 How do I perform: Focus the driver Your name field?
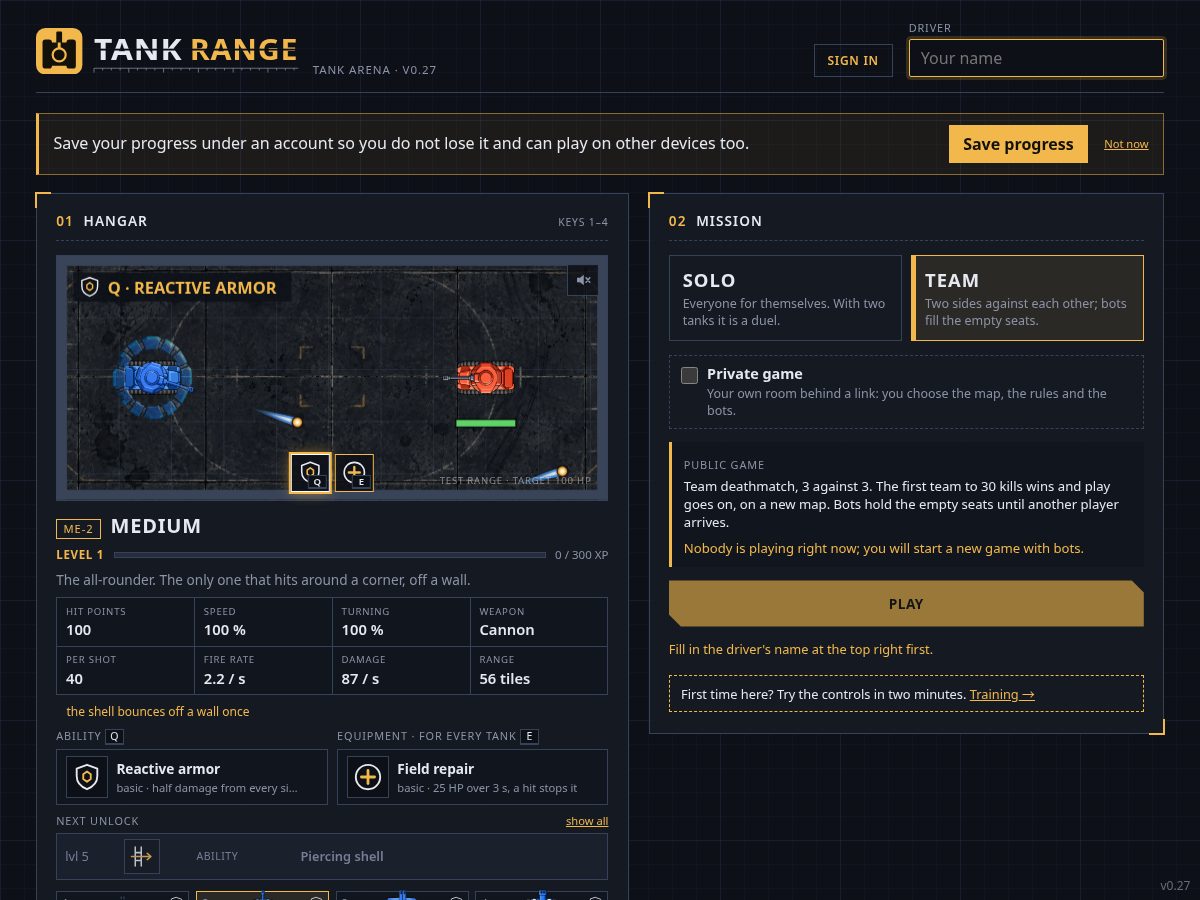click(x=1036, y=58)
